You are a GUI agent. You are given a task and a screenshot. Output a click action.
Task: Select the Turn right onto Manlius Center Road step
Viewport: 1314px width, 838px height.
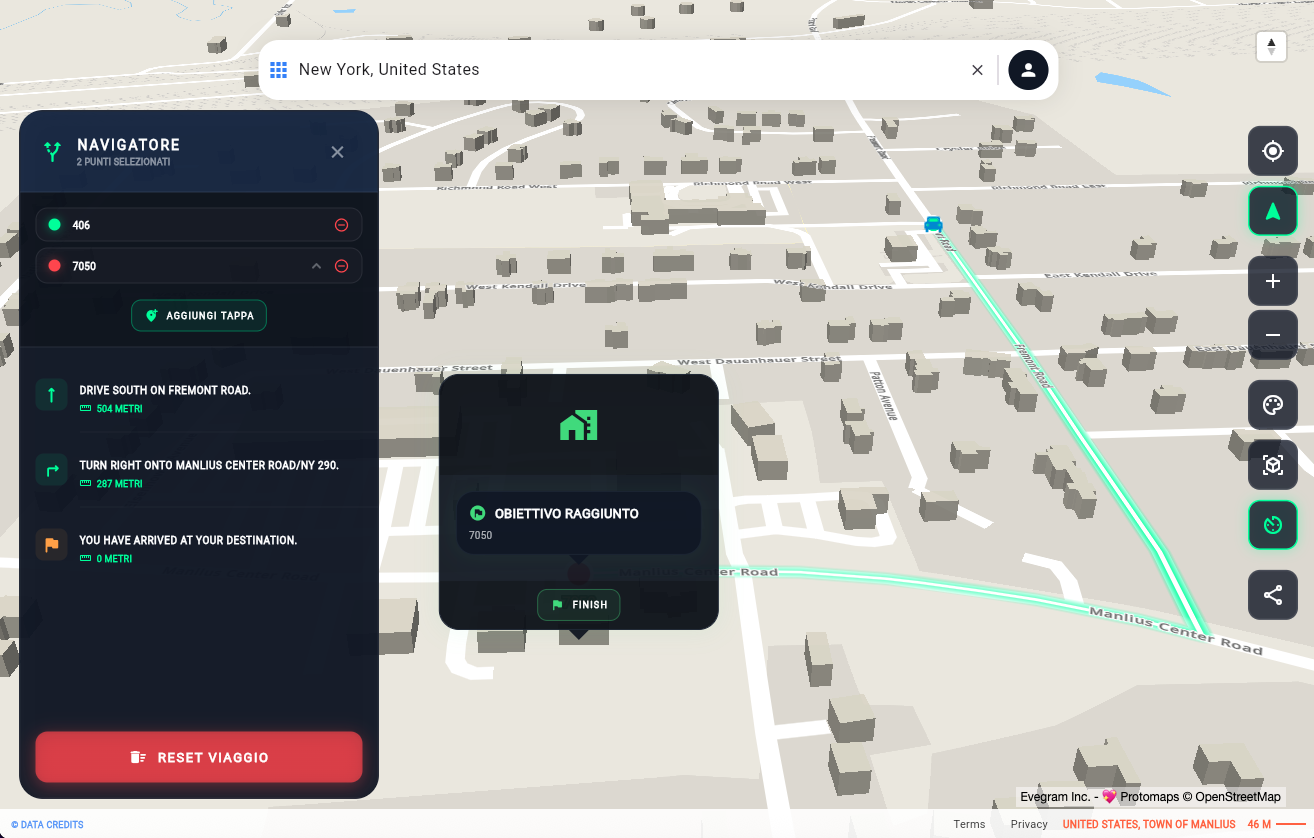click(x=208, y=466)
